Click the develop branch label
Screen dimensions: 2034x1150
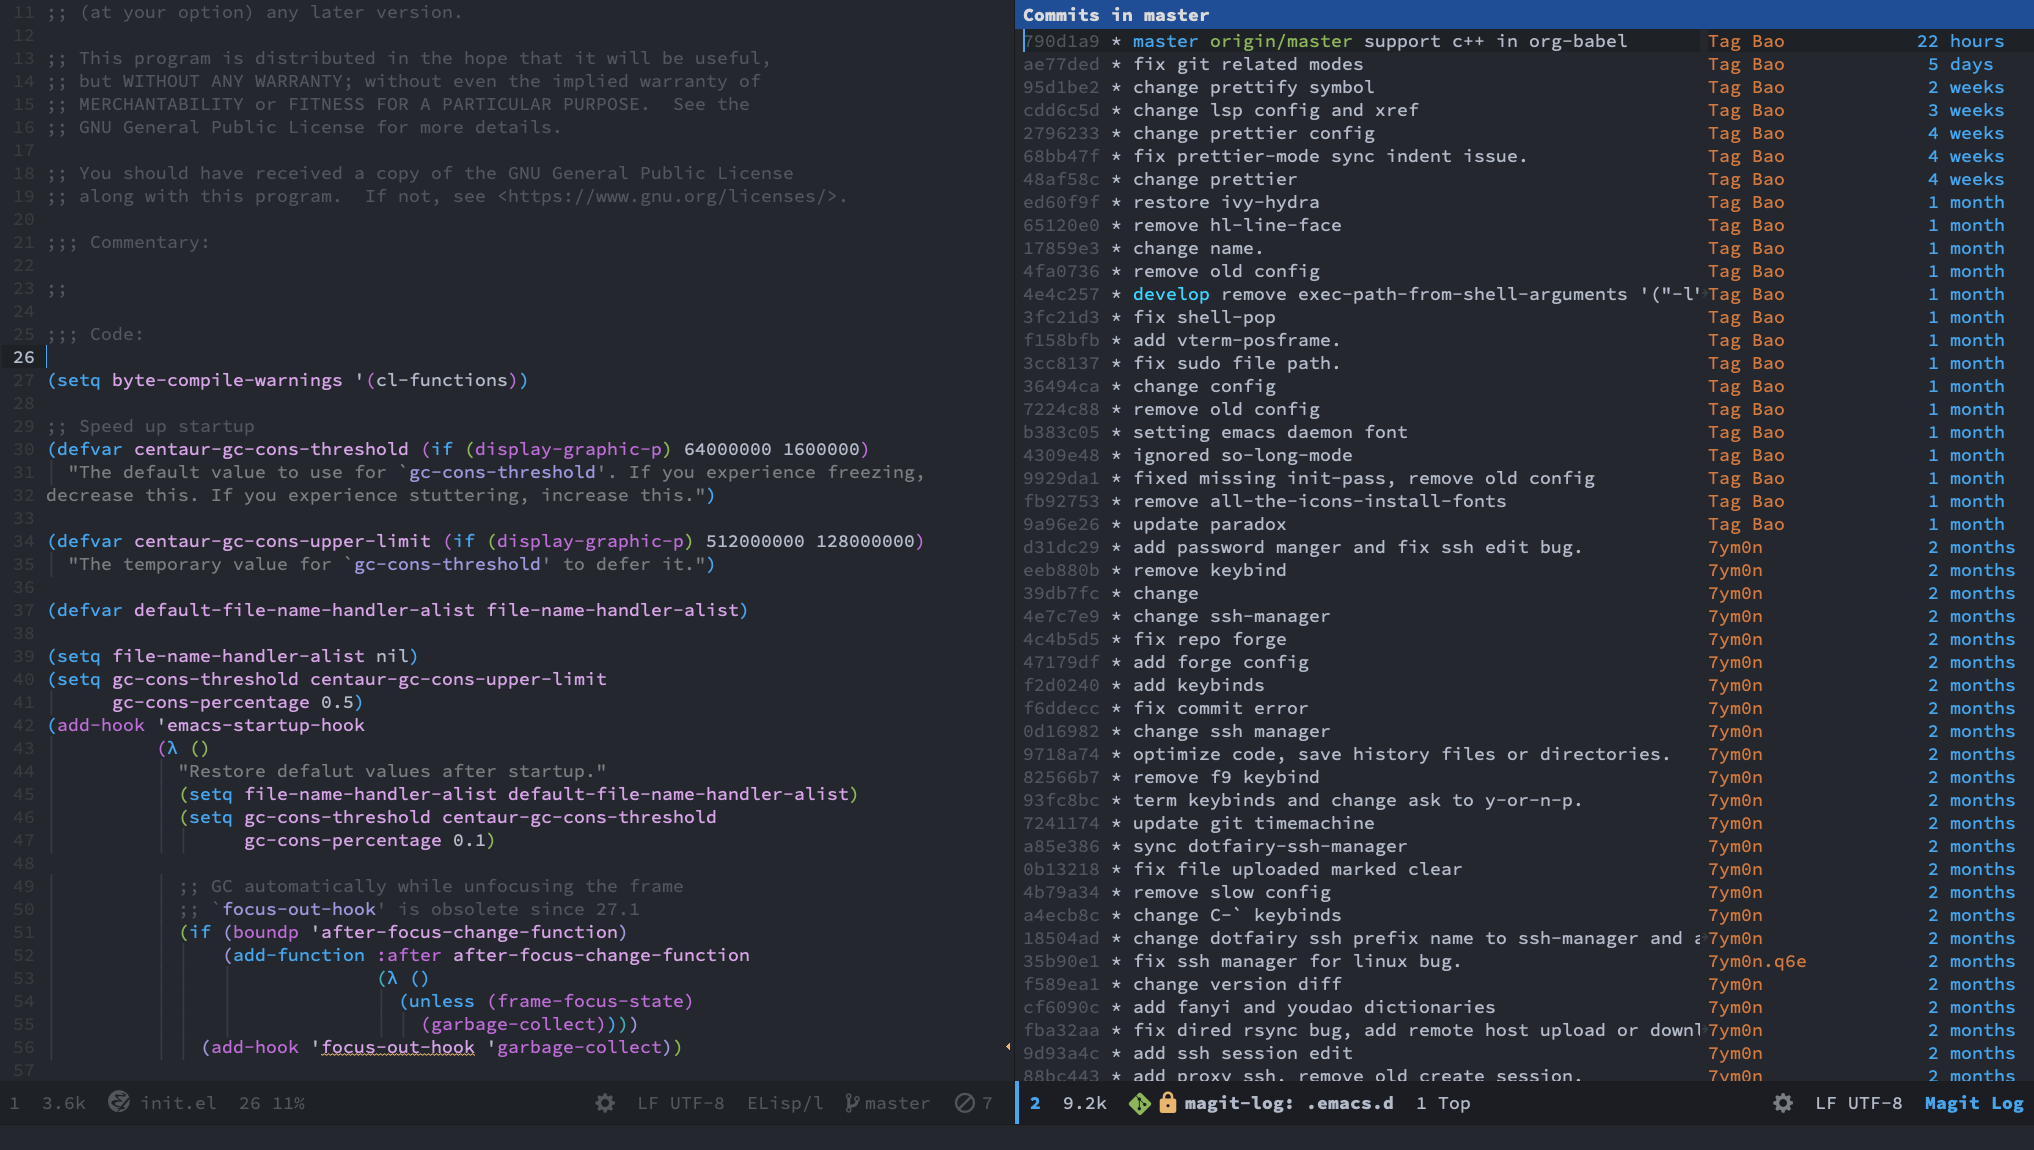1170,294
